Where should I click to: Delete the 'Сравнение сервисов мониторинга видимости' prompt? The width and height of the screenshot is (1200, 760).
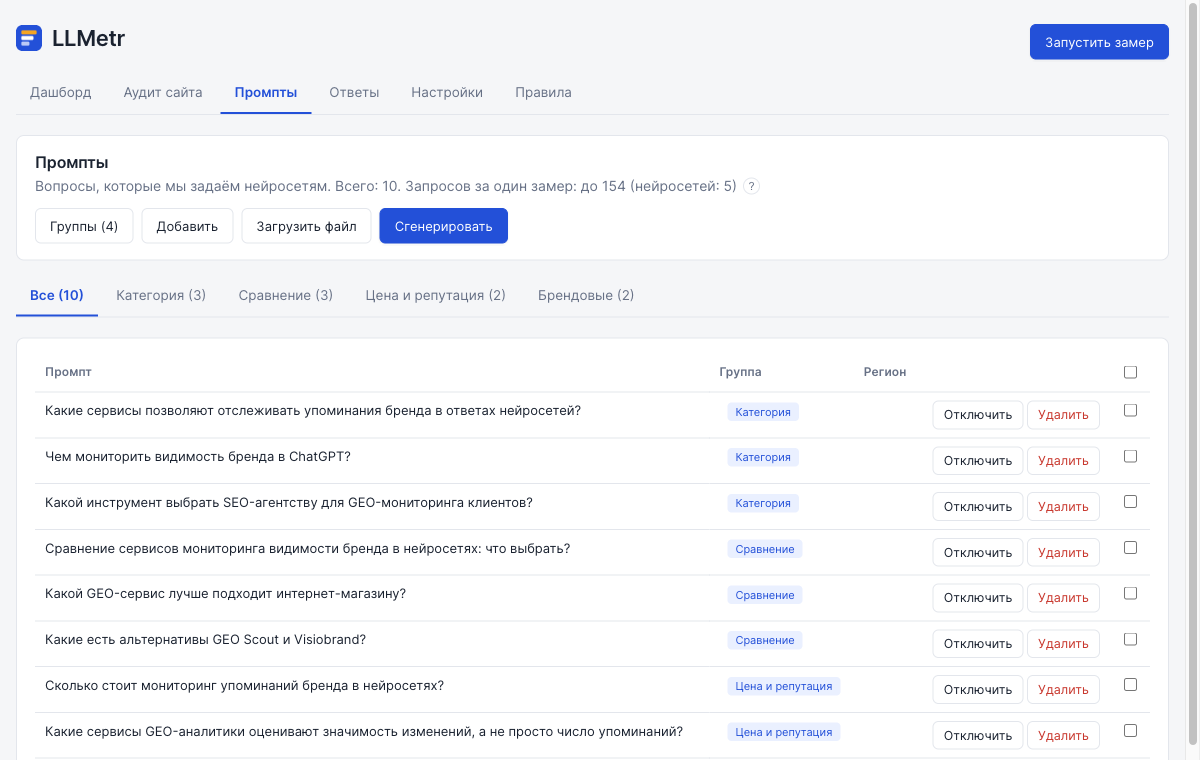click(x=1063, y=553)
